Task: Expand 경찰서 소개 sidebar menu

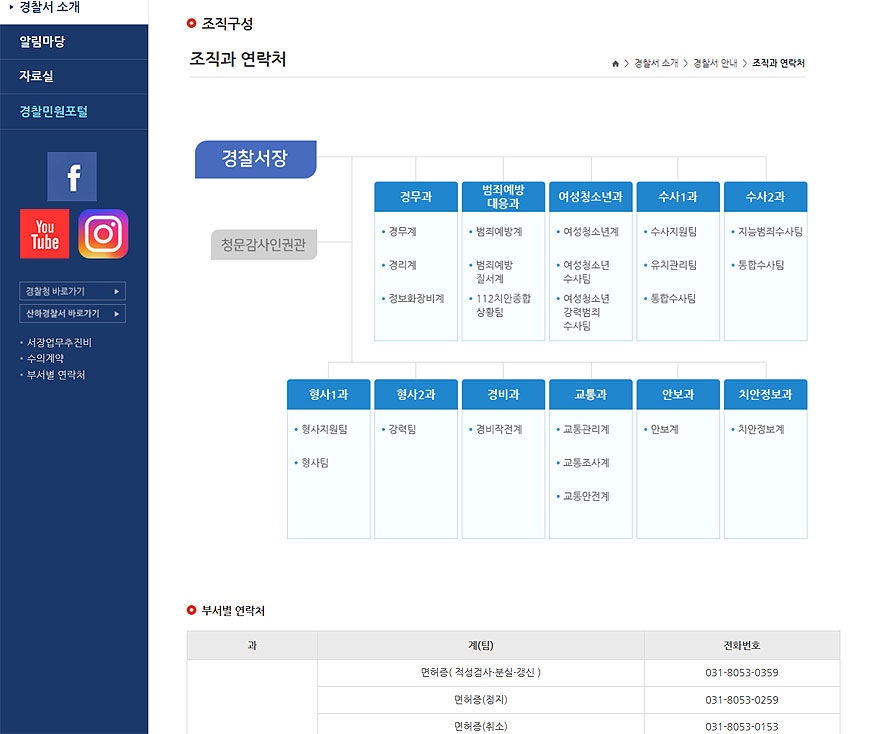Action: pos(50,8)
